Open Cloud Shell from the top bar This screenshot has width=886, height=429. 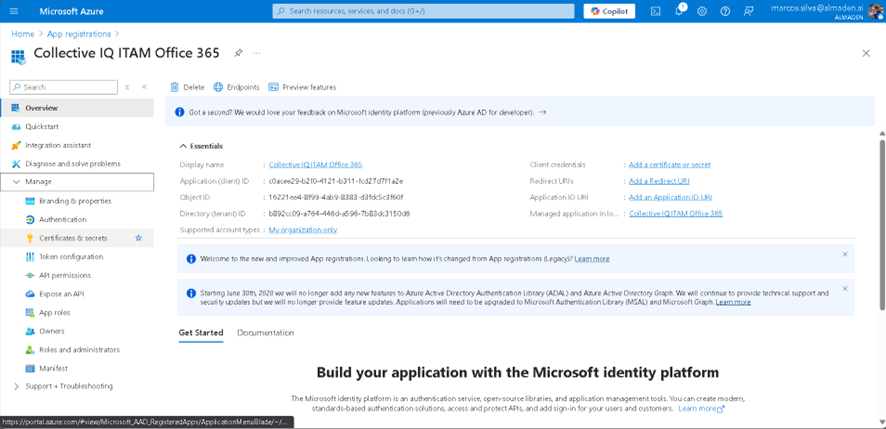tap(655, 11)
